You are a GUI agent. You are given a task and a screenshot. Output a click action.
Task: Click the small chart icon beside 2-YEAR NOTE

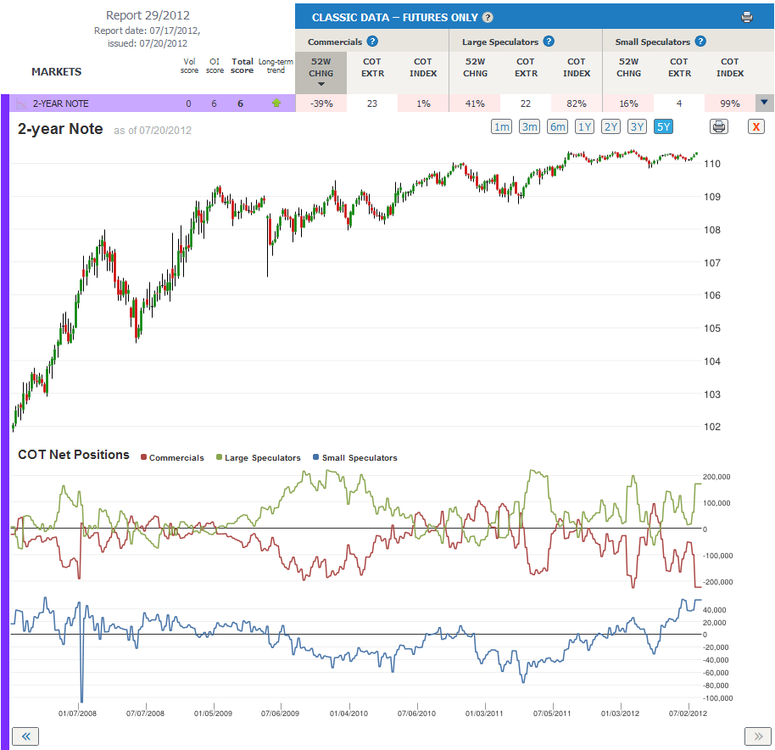21,104
